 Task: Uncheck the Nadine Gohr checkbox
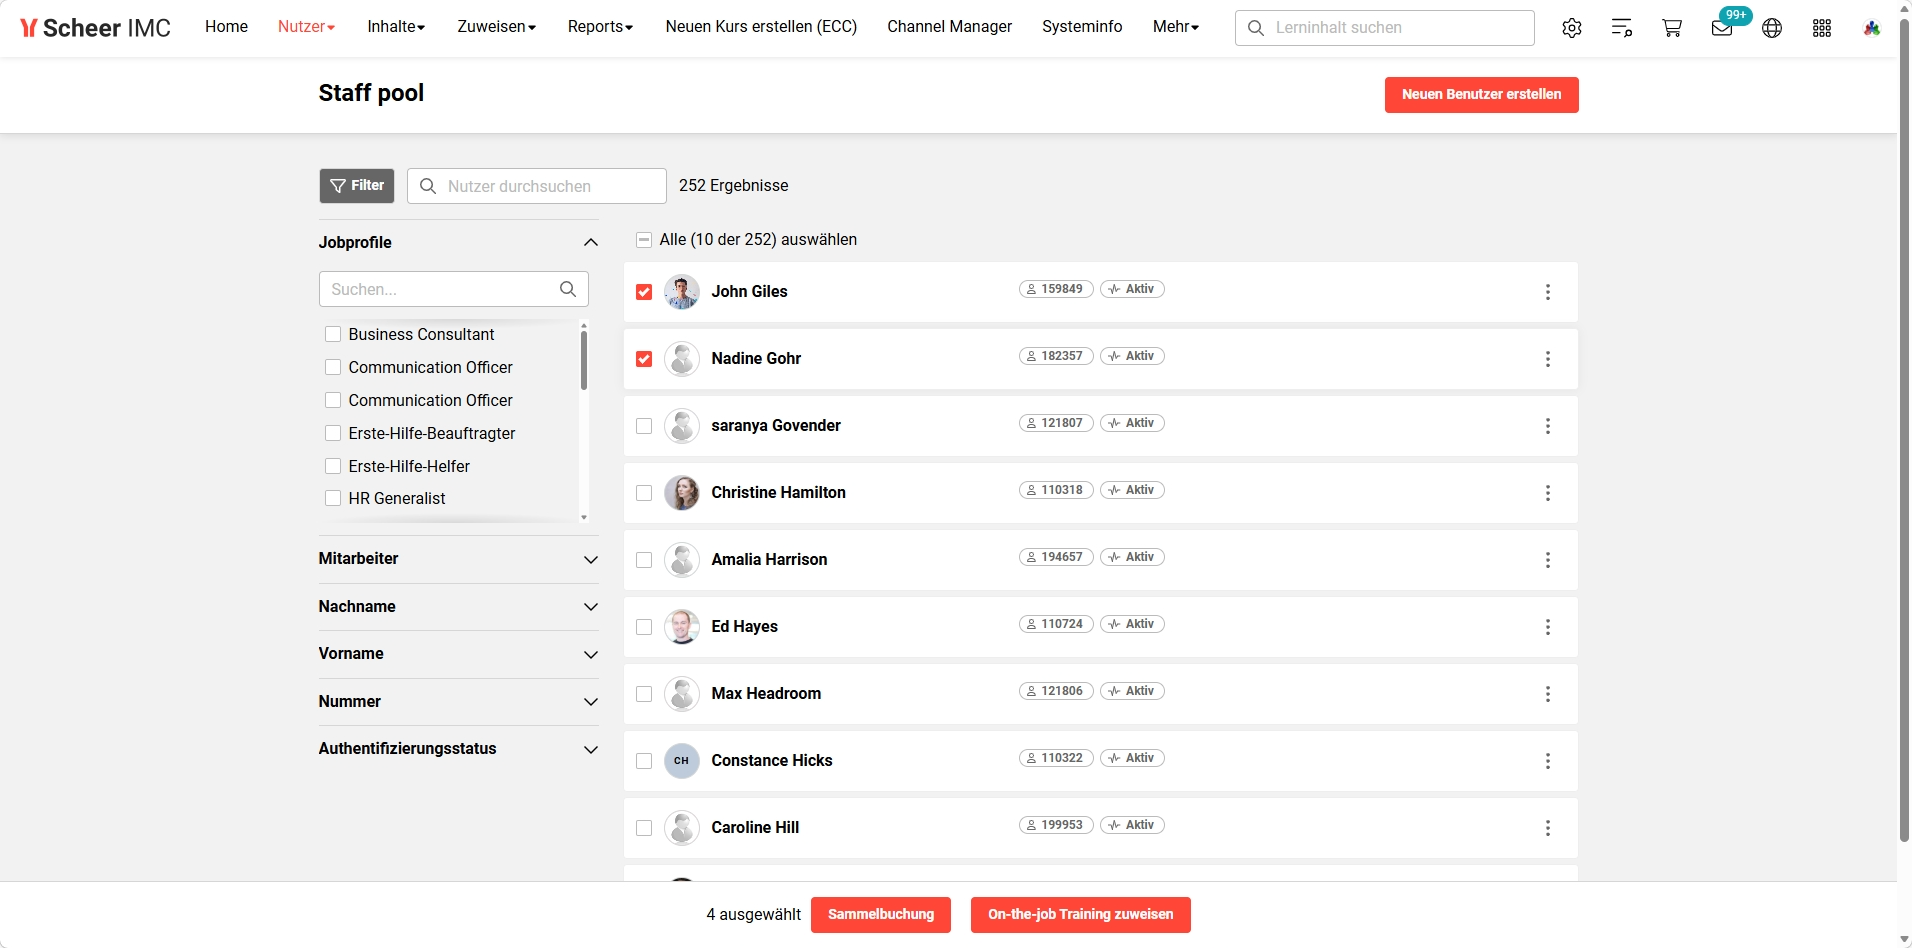(644, 359)
